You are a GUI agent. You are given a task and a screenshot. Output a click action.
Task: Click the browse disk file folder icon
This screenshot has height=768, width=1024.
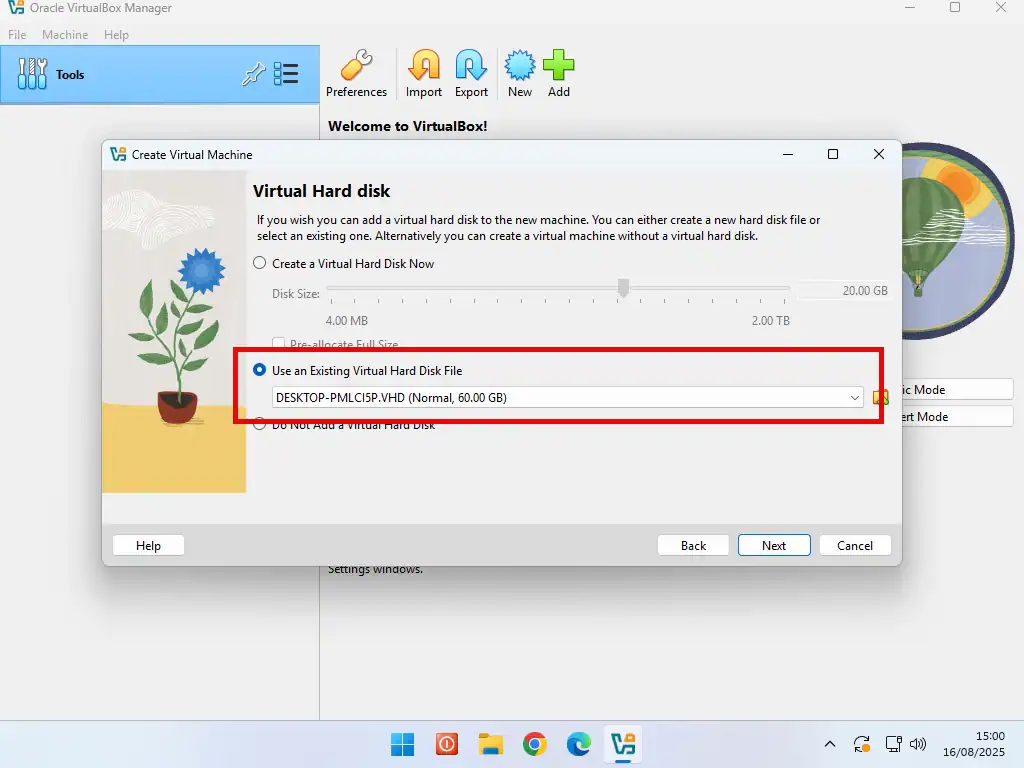880,398
